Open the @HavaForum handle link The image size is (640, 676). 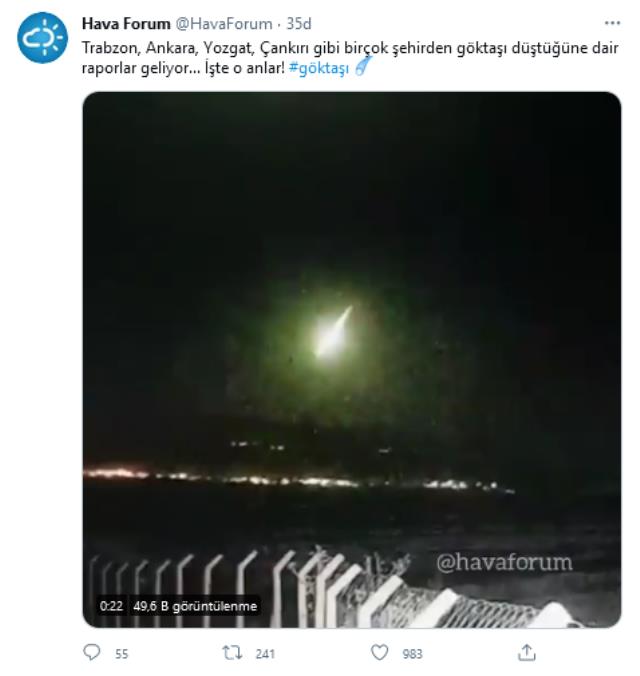click(223, 24)
